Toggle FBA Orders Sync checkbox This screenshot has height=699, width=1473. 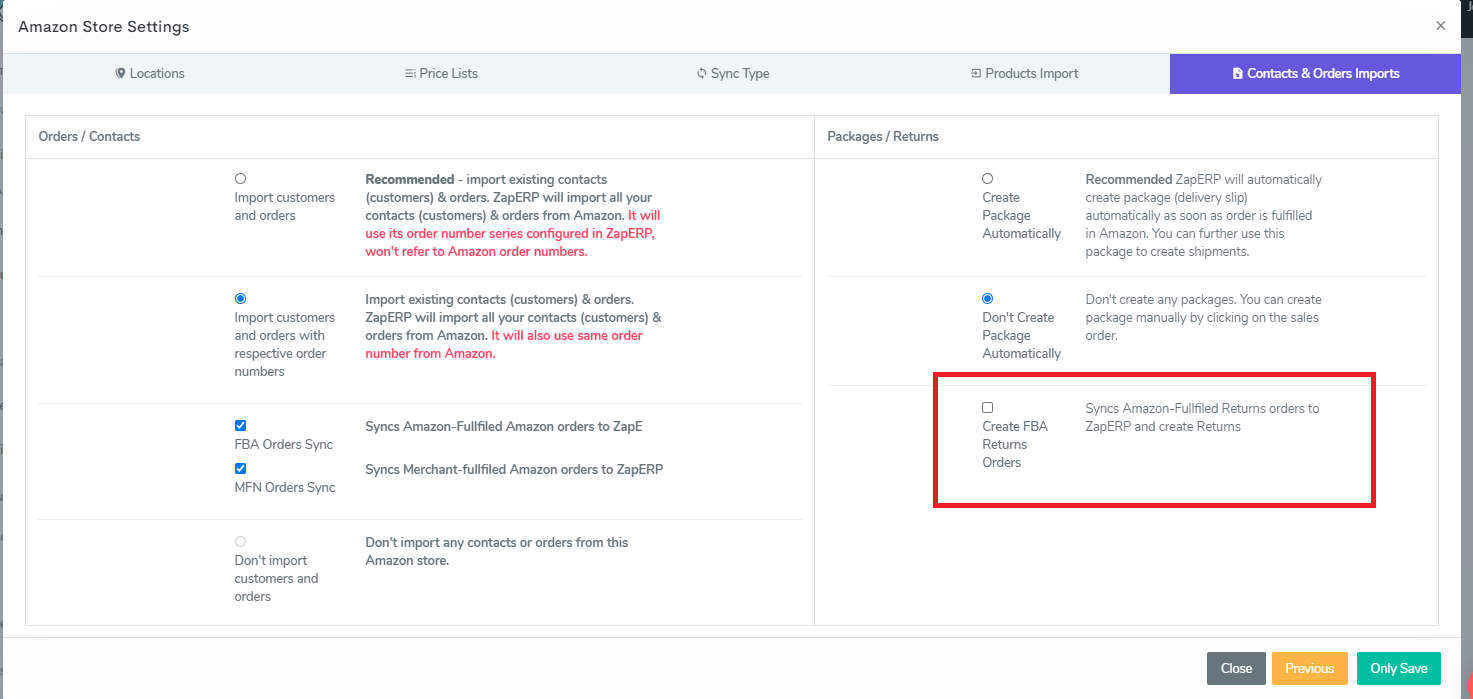click(240, 425)
